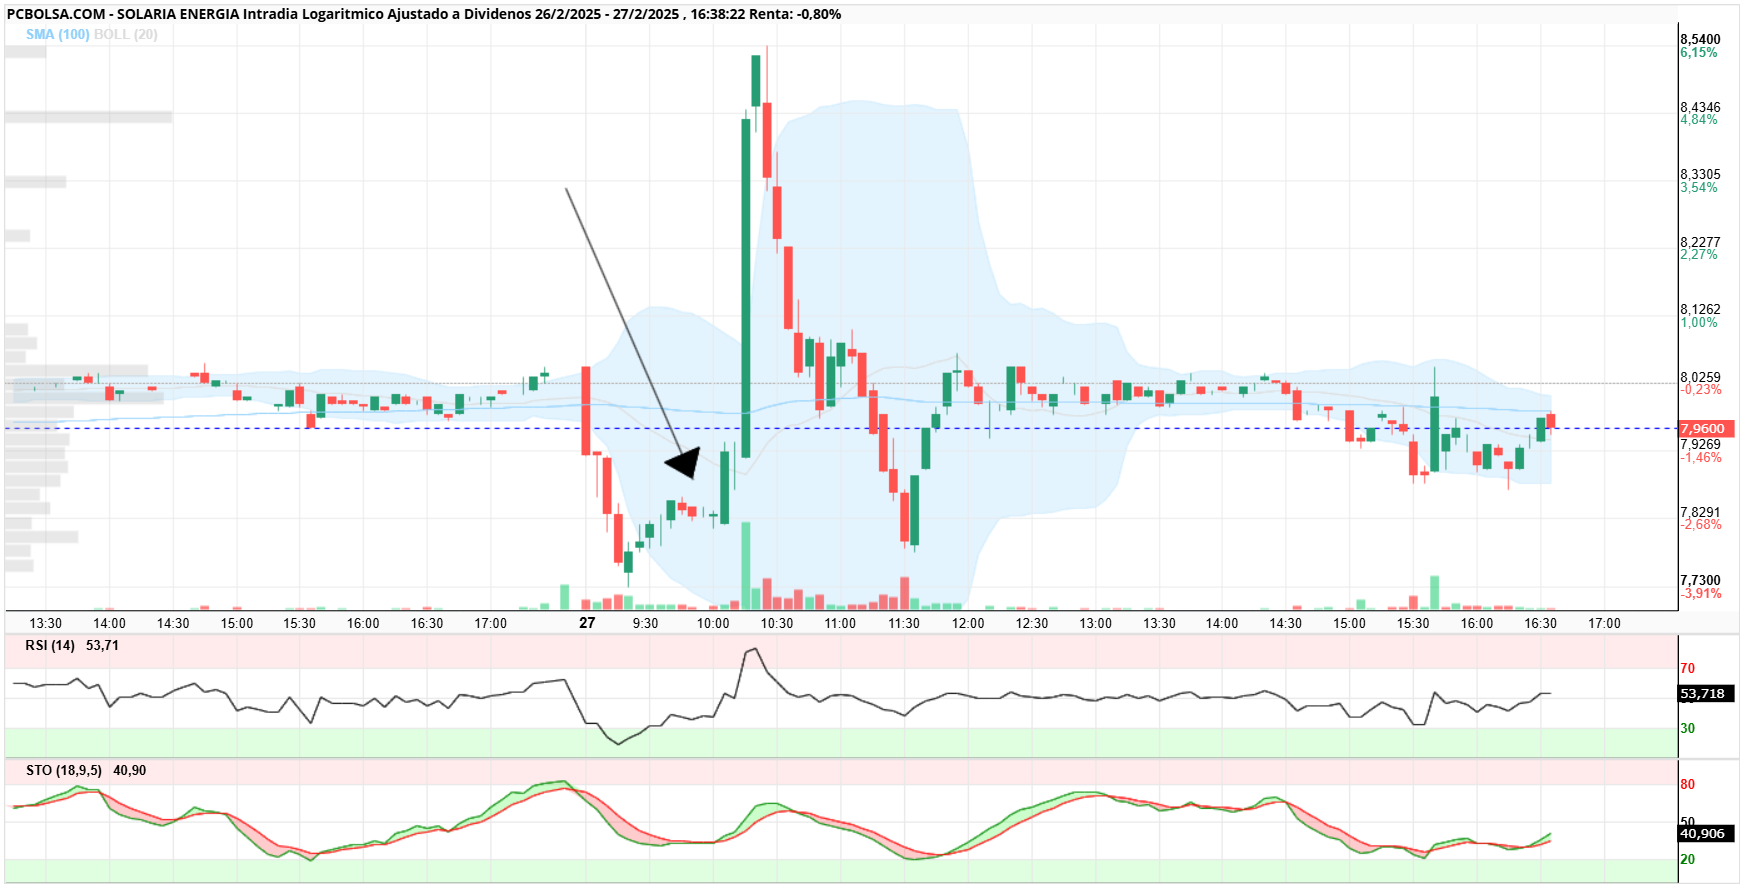Click the black 40,906 stochastic value tag
The width and height of the screenshot is (1744, 888).
tap(1705, 833)
